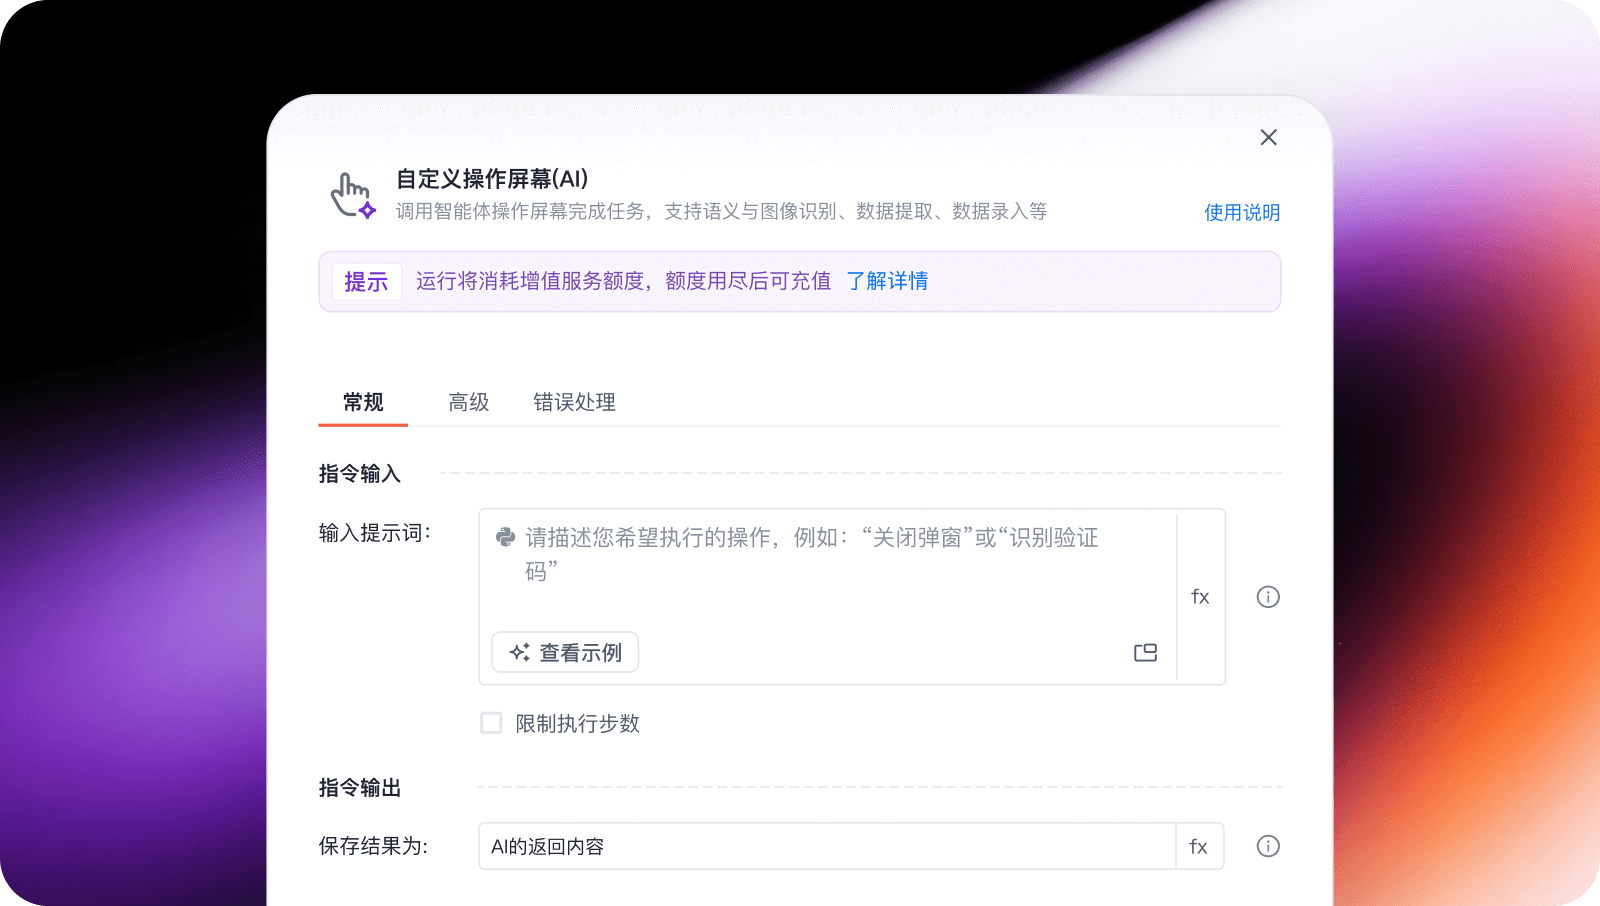The width and height of the screenshot is (1600, 906).
Task: Open the 错误处理 tab
Action: [574, 402]
